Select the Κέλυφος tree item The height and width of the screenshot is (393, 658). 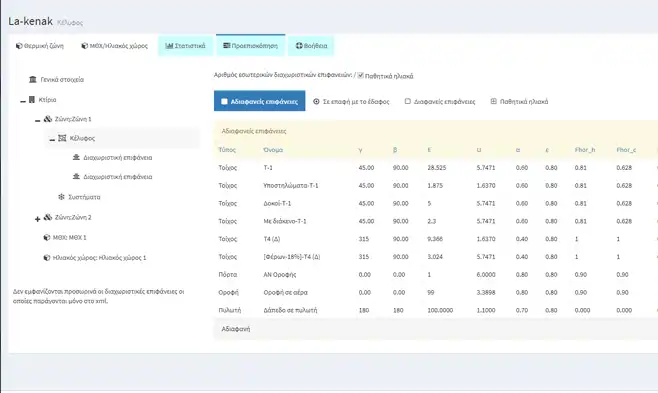pyautogui.click(x=82, y=138)
